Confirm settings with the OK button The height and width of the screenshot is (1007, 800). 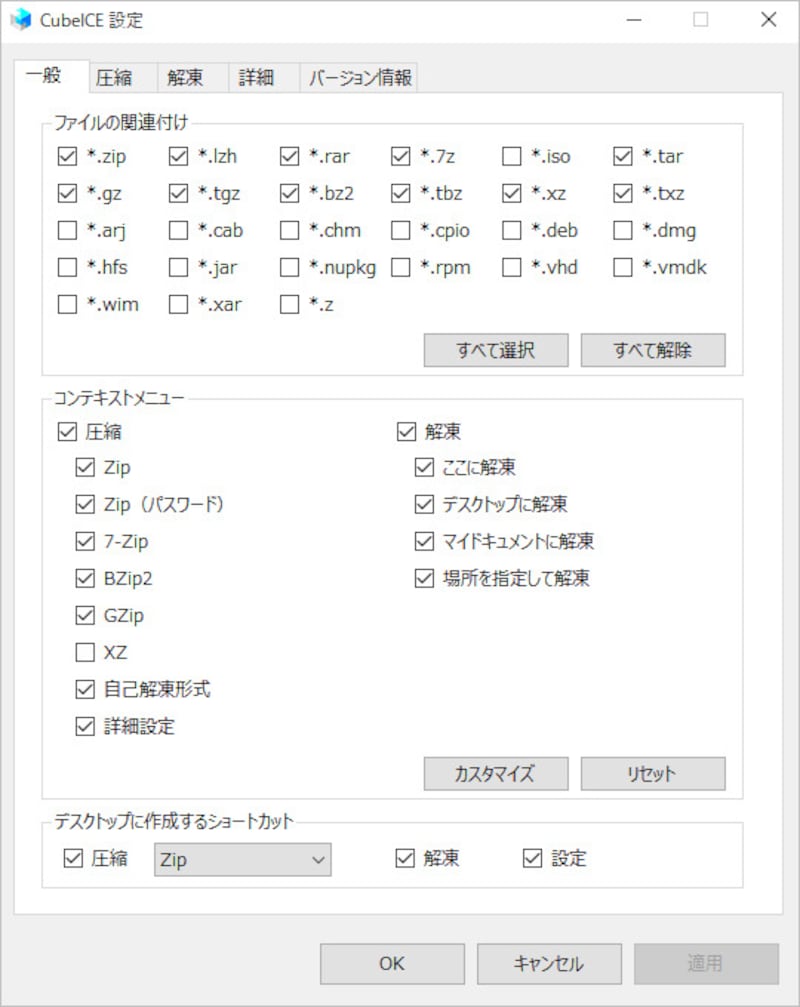tap(392, 963)
